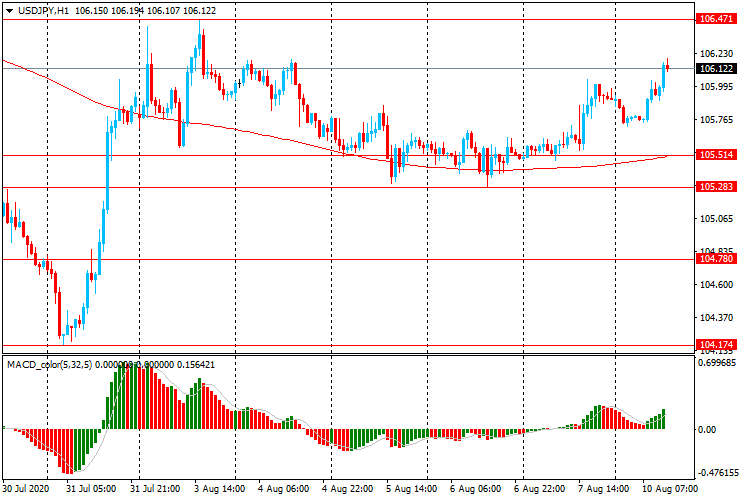Click the 104.370 price scale value
The height and width of the screenshot is (500, 740).
(716, 318)
